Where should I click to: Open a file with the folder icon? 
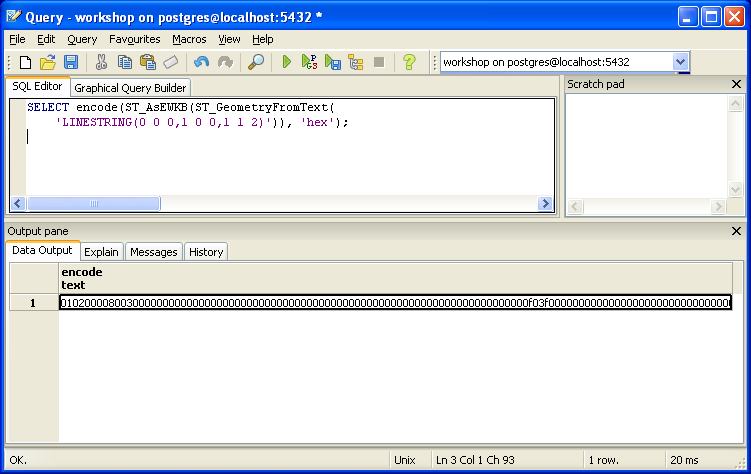point(48,62)
